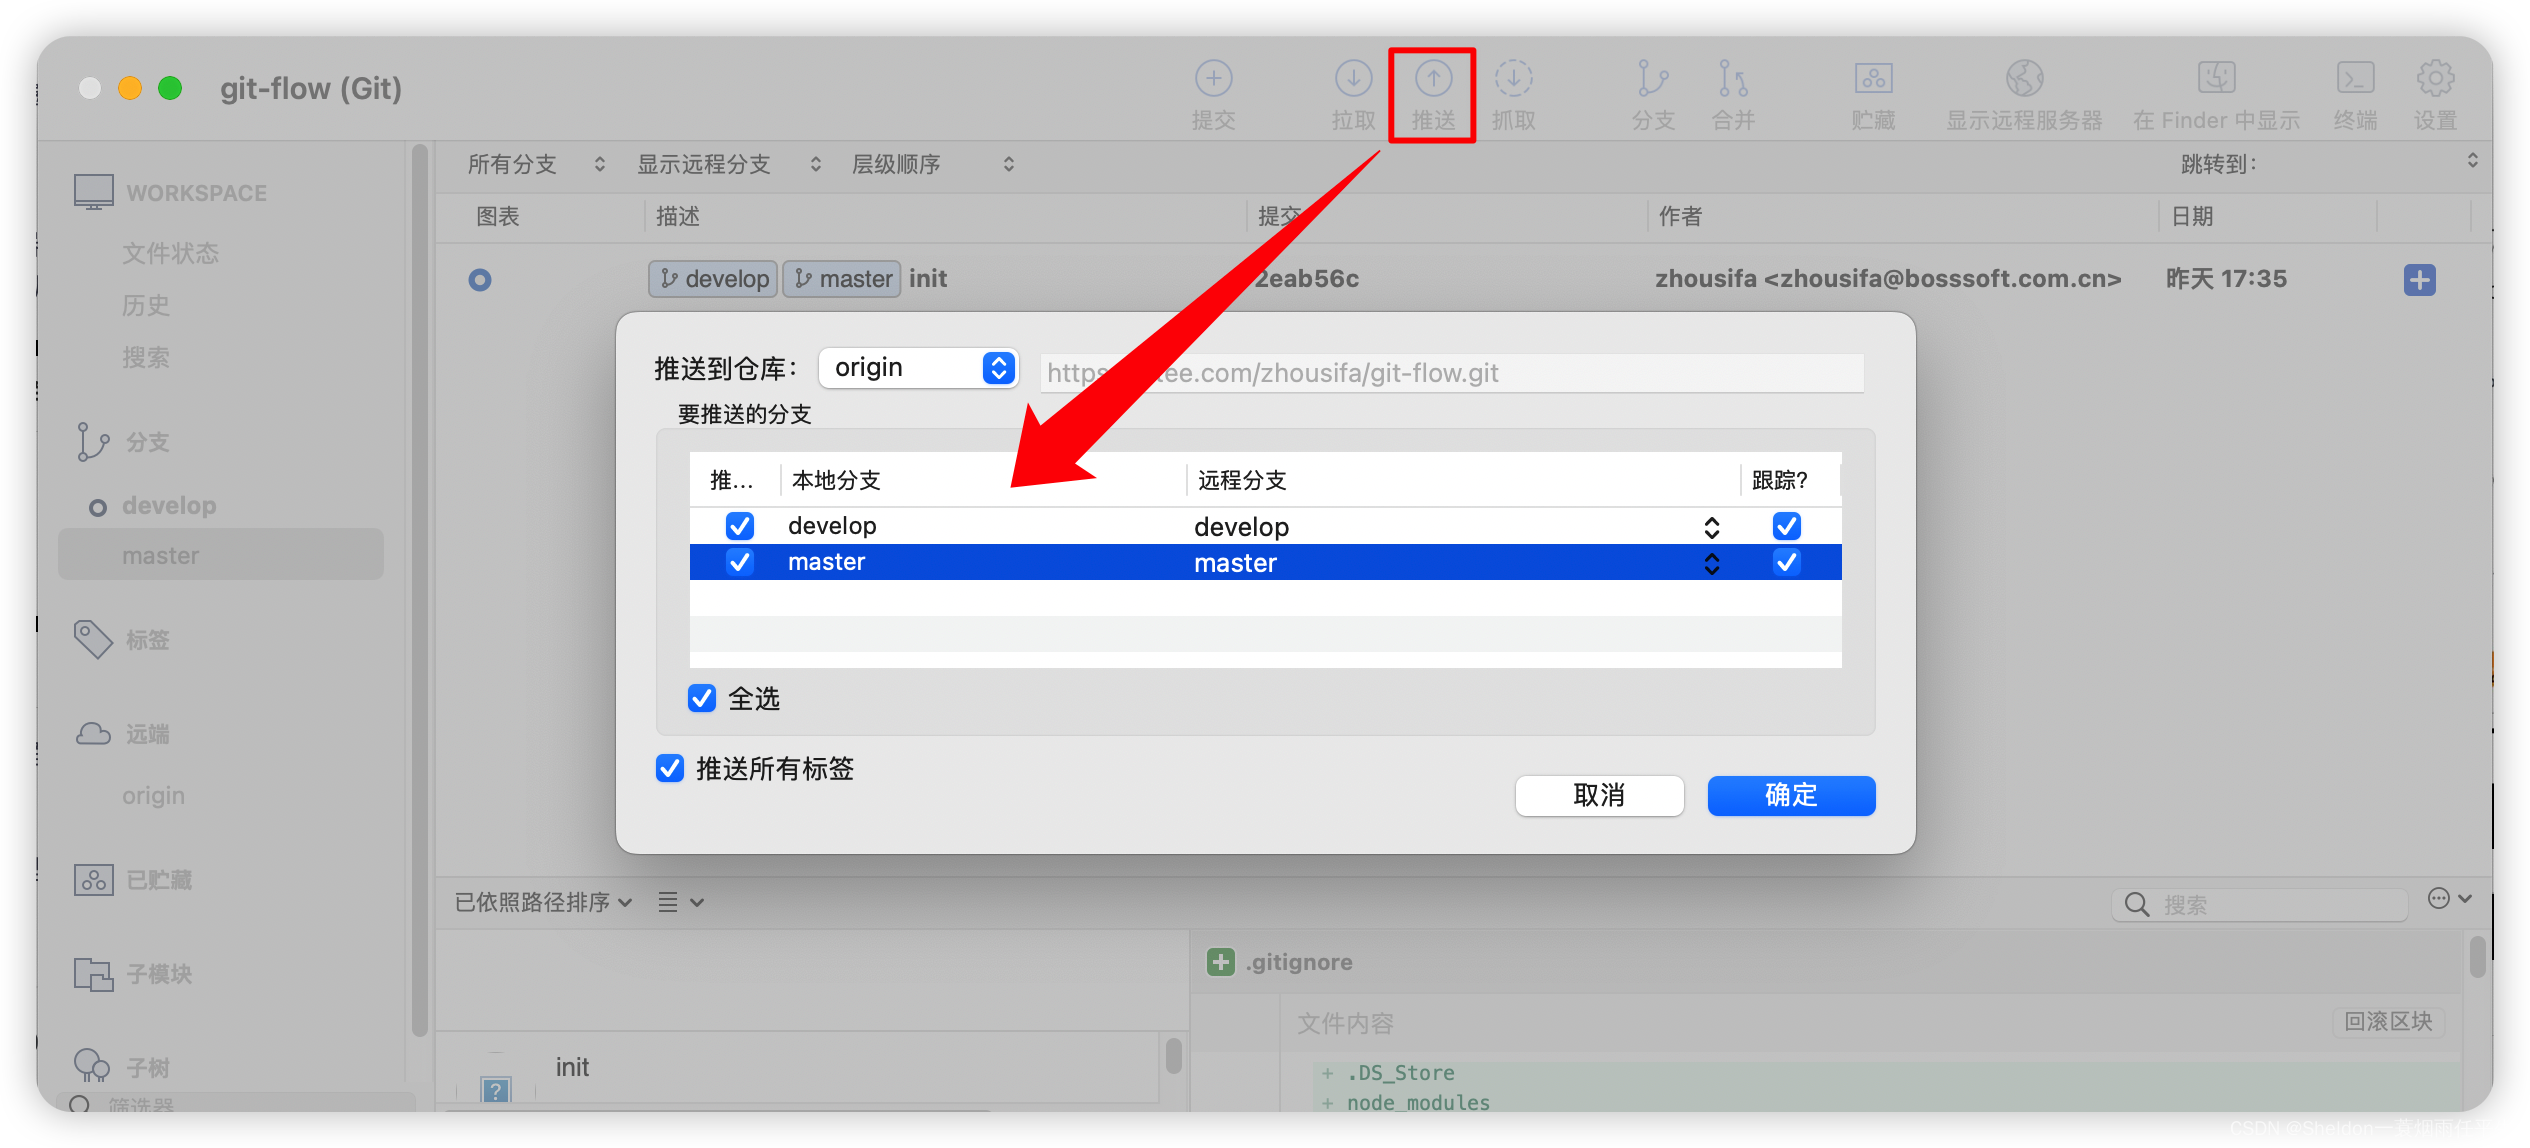Click the 取消 cancel button
Image resolution: width=2530 pixels, height=1148 pixels.
click(1598, 795)
